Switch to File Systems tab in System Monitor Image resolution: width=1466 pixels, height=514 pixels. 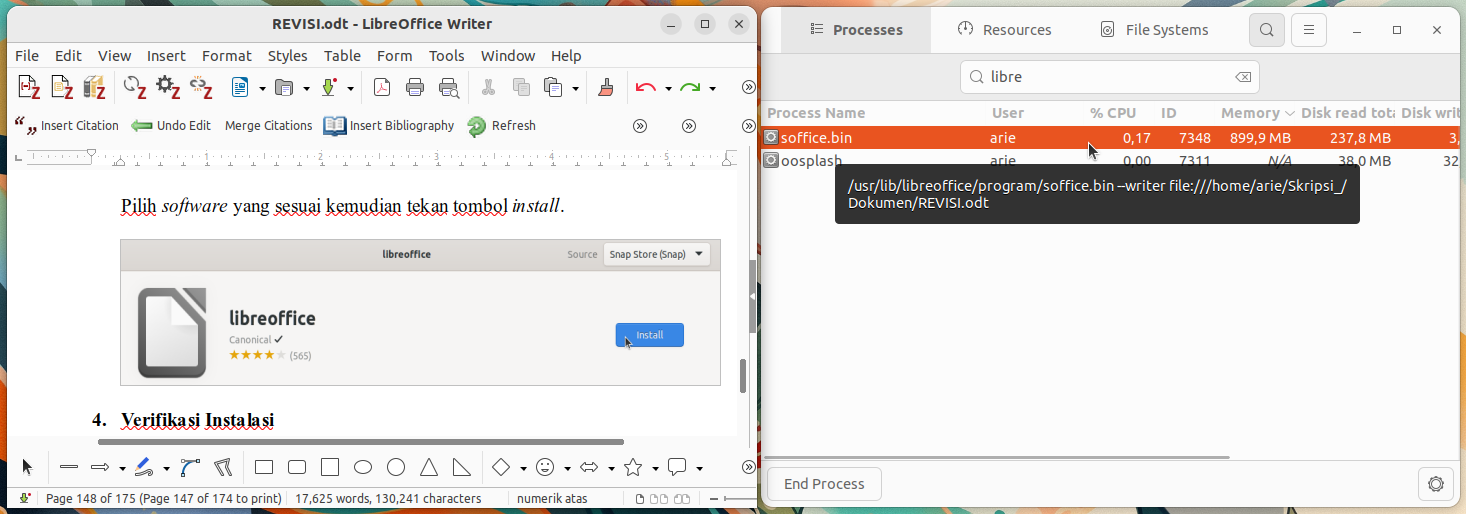pos(1154,30)
